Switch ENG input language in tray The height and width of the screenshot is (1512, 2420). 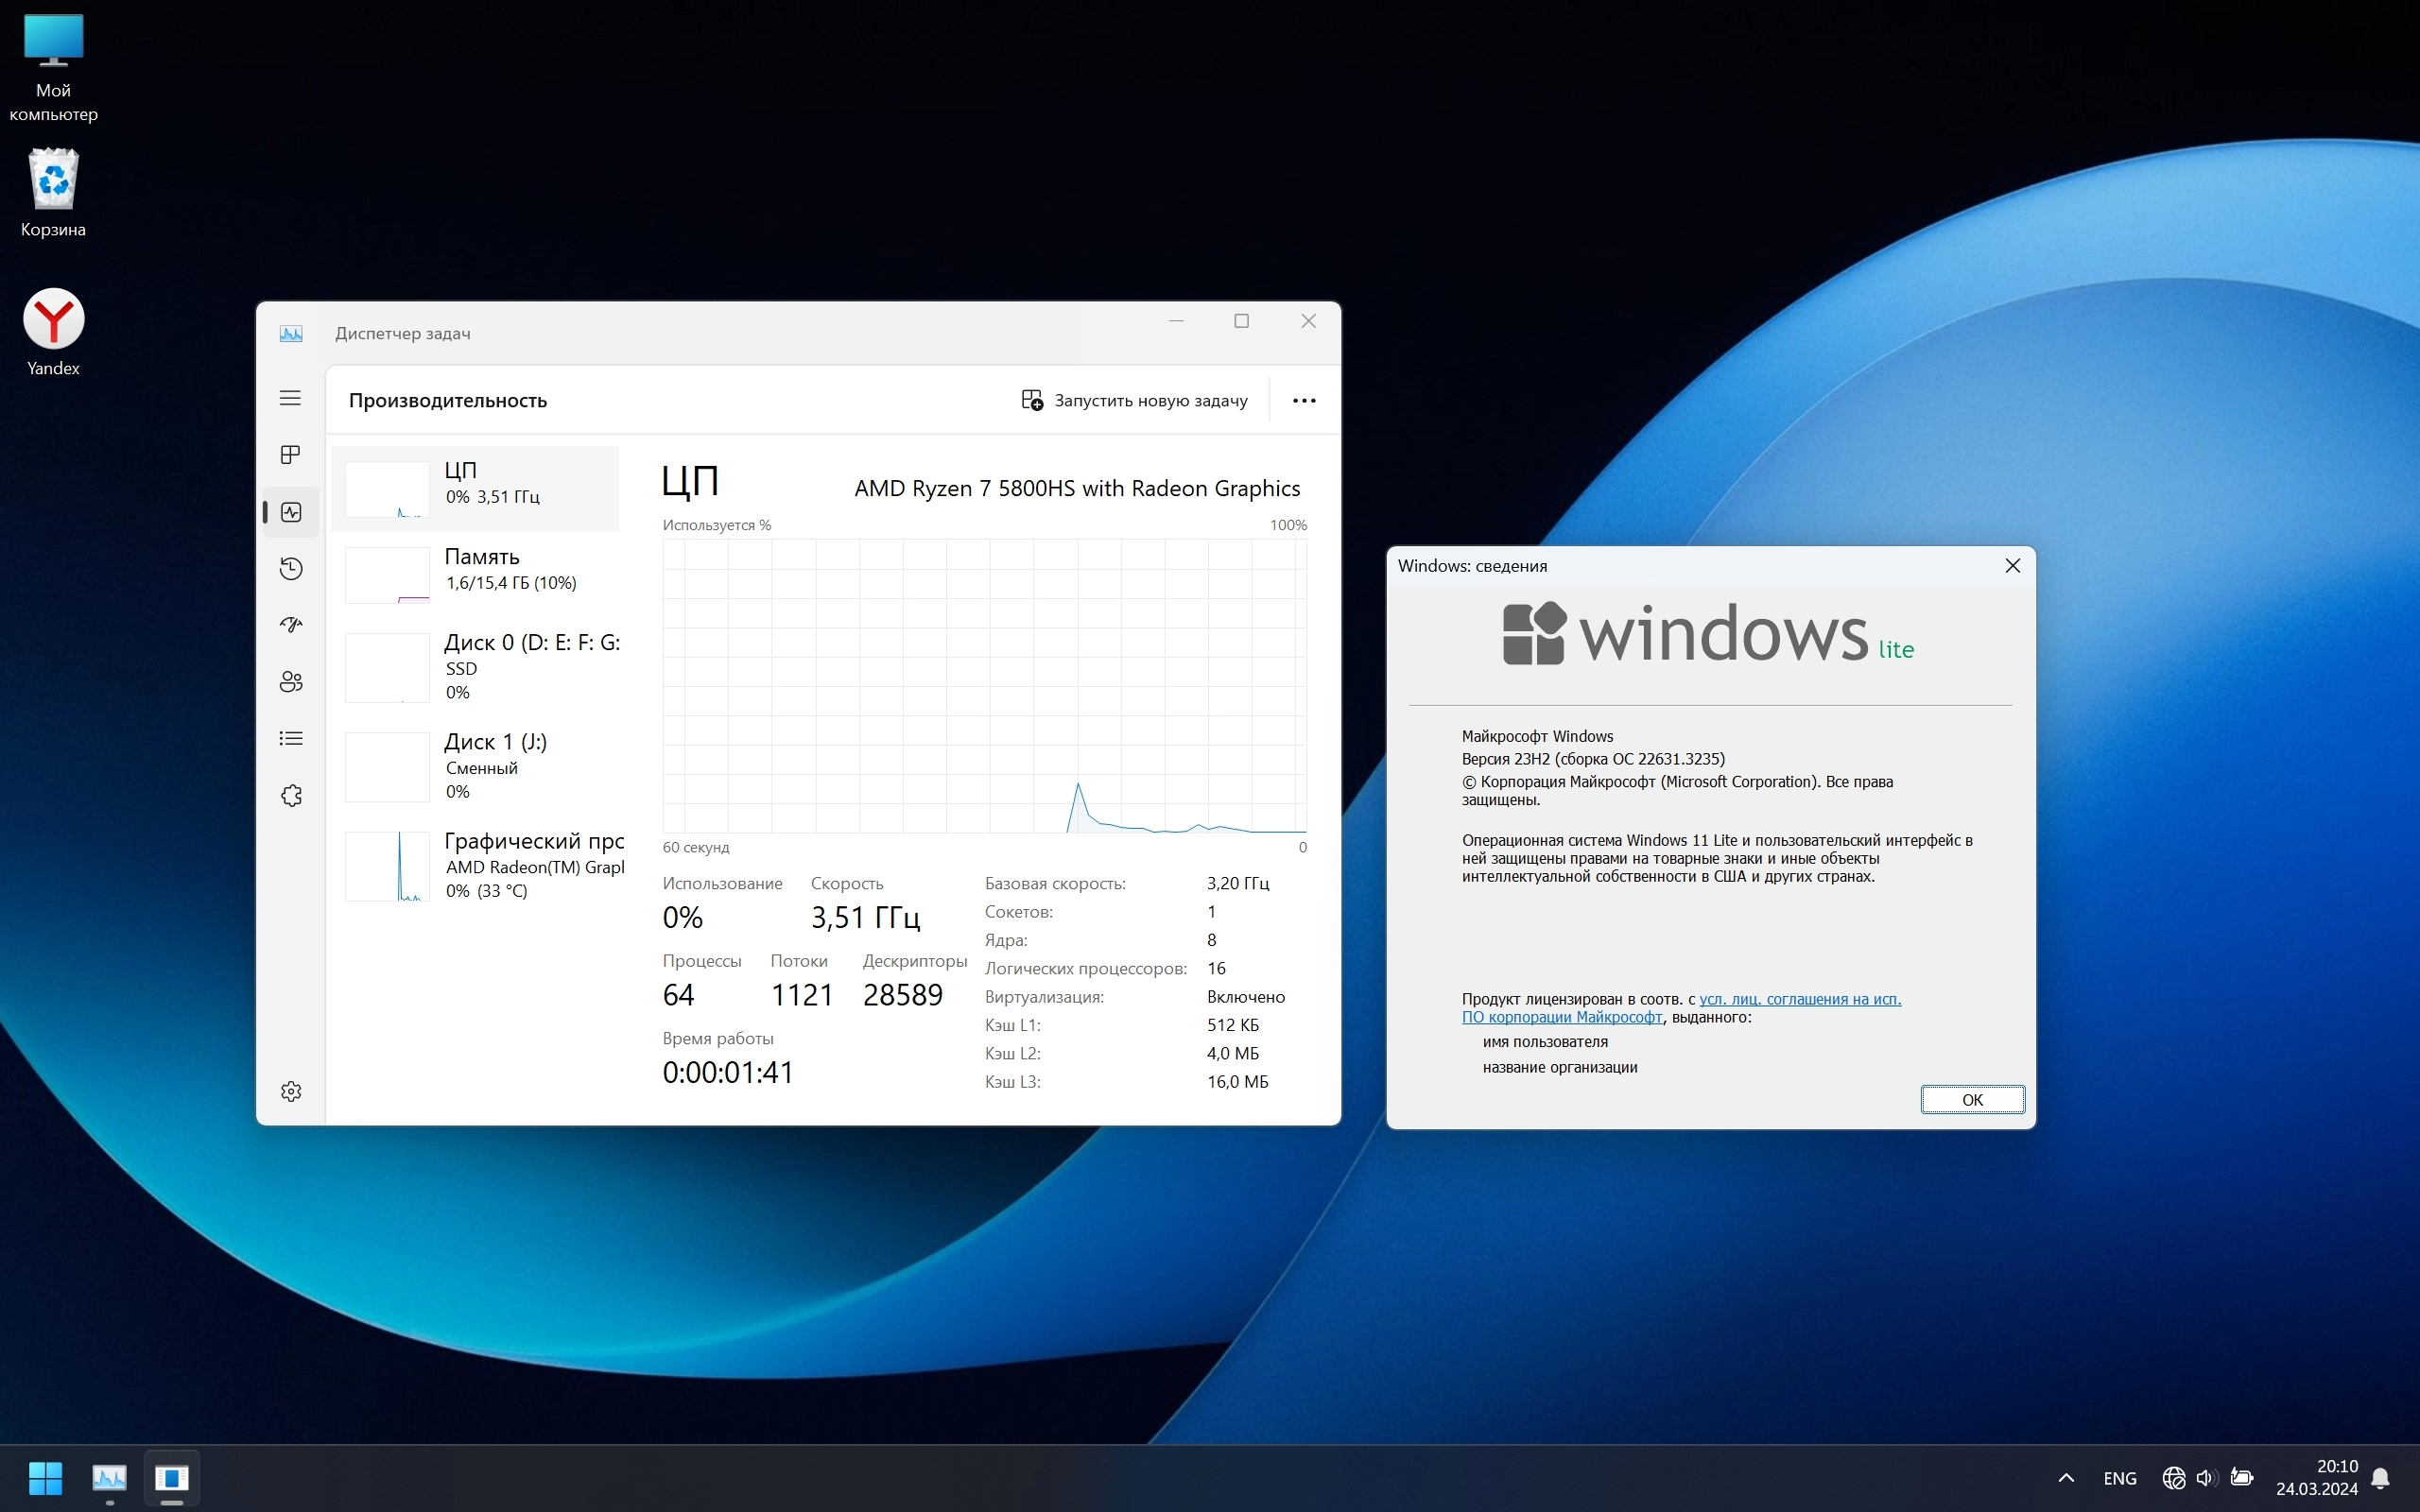click(2119, 1478)
